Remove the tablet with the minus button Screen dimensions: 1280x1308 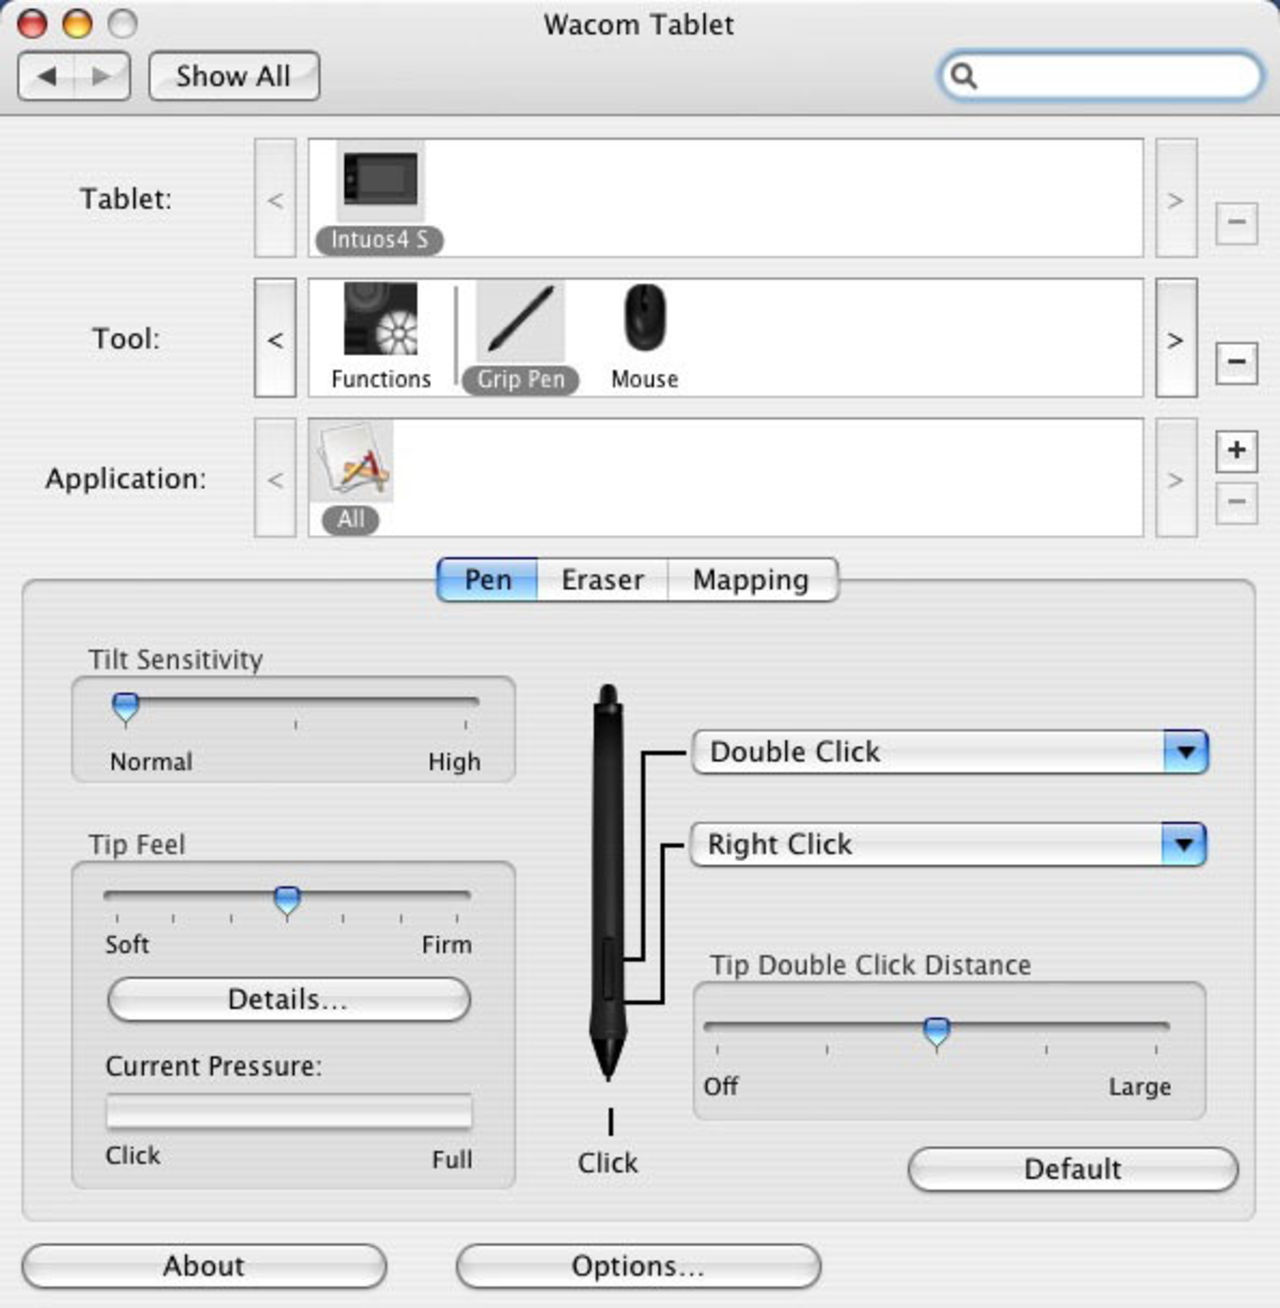coord(1236,222)
